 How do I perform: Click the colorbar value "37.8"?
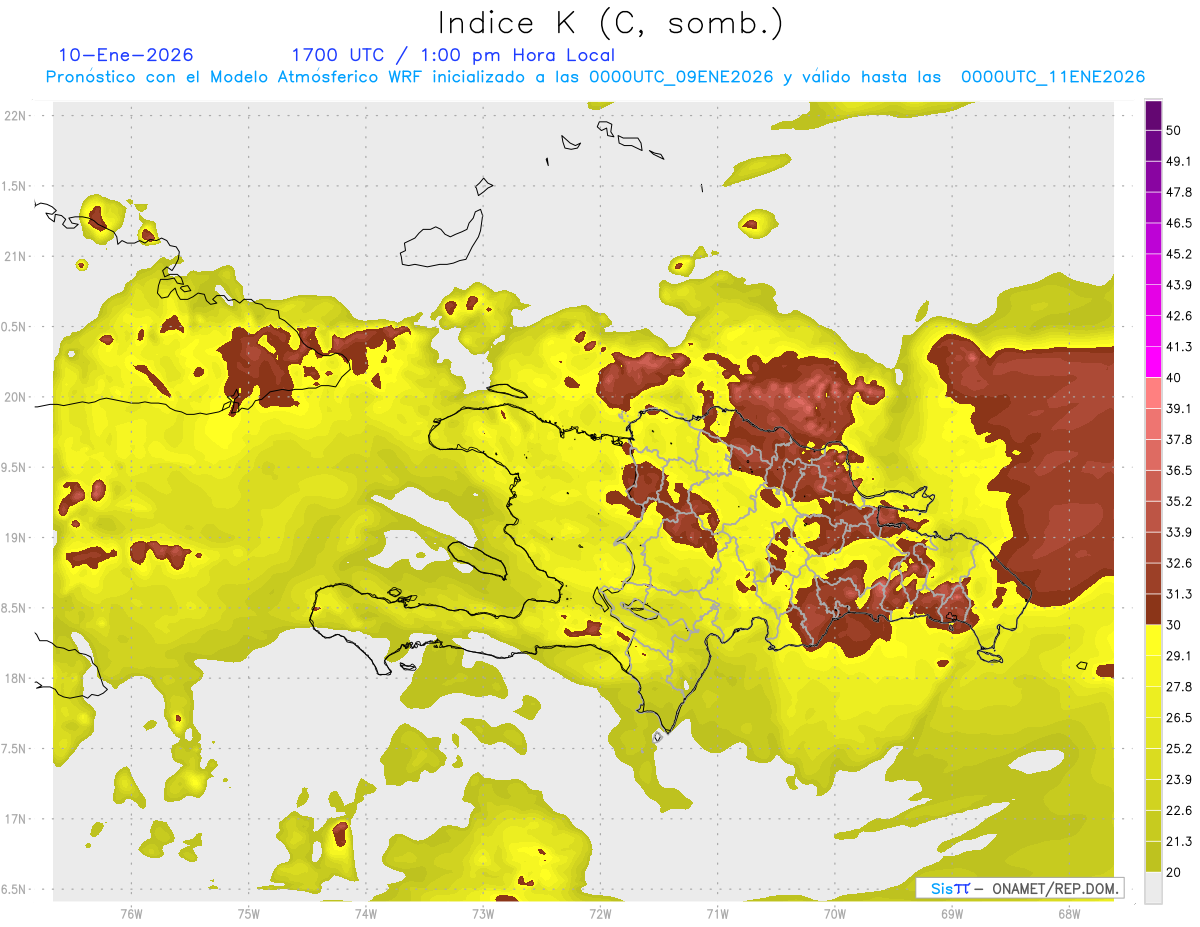point(1180,439)
